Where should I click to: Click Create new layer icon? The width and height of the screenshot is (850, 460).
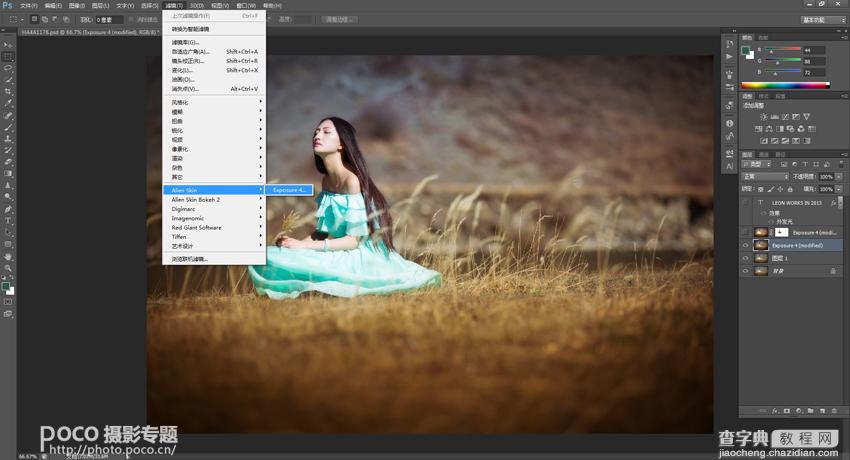(x=822, y=411)
